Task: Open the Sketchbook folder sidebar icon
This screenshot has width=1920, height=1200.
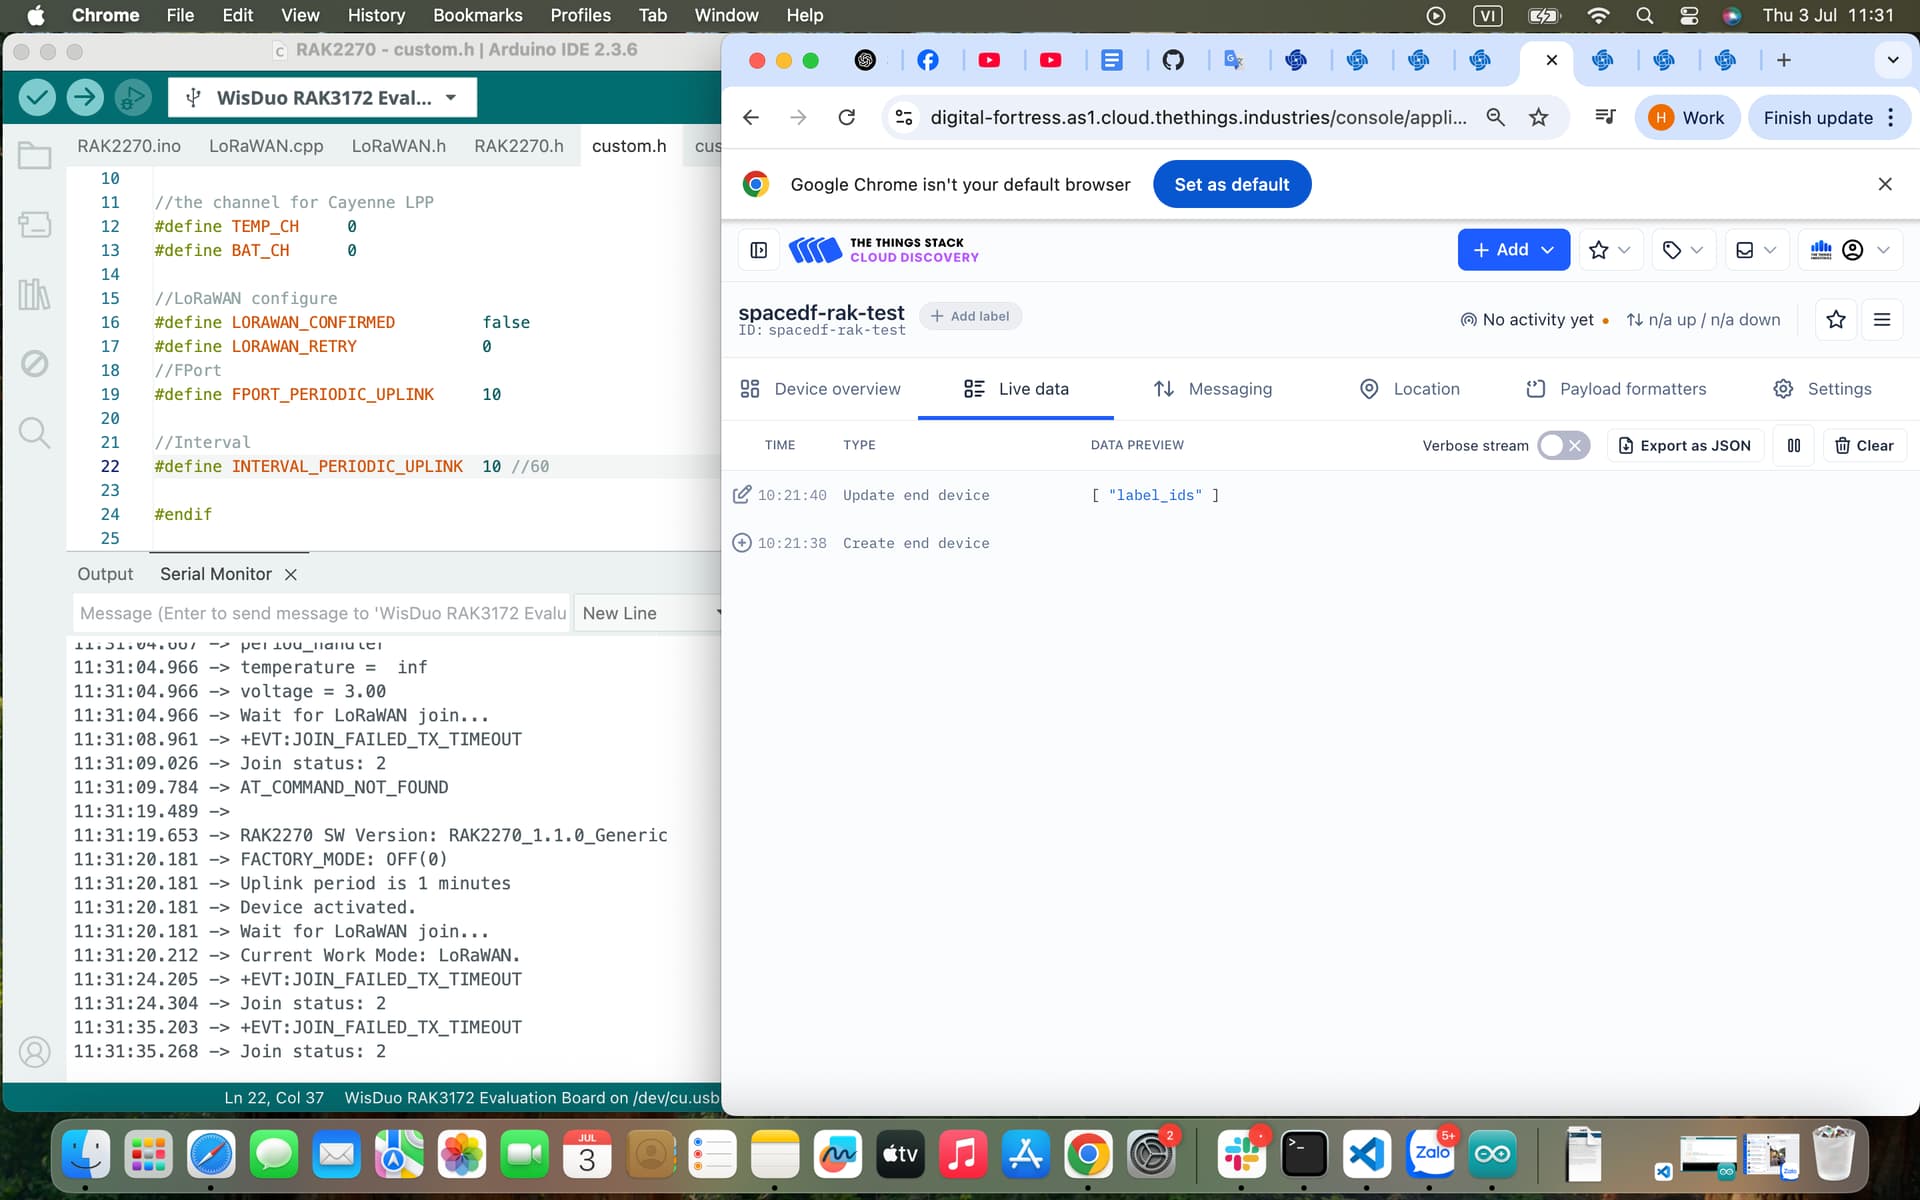Action: (x=34, y=156)
